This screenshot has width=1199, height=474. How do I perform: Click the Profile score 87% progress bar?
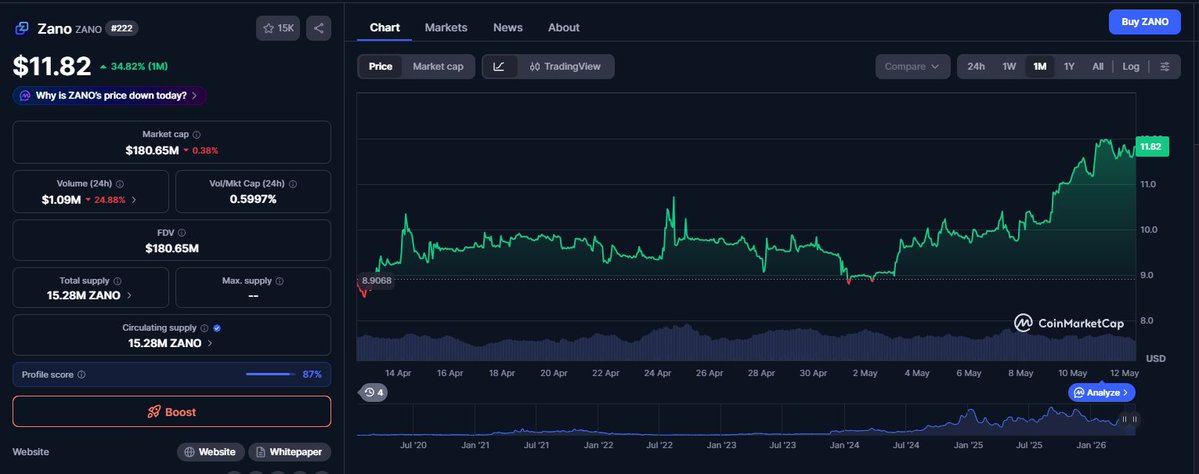tap(269, 375)
